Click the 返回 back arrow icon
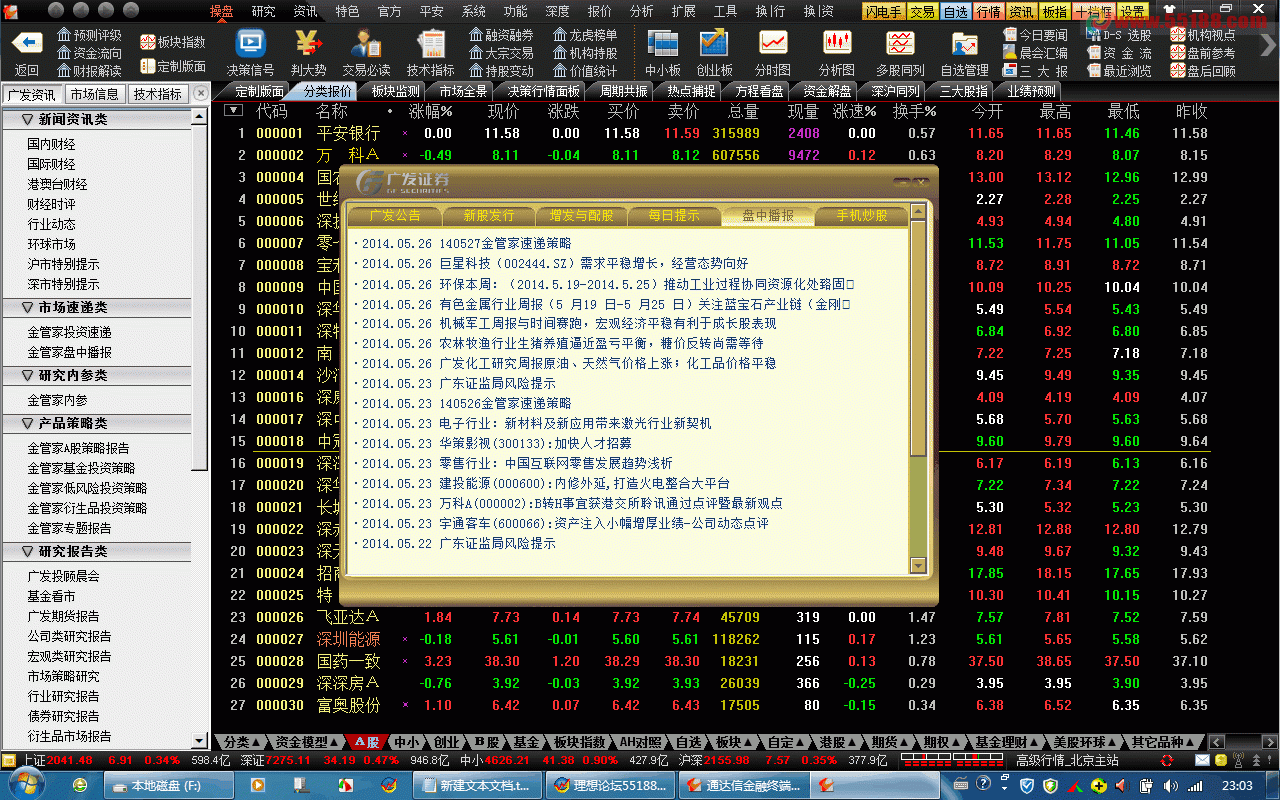 click(x=27, y=45)
